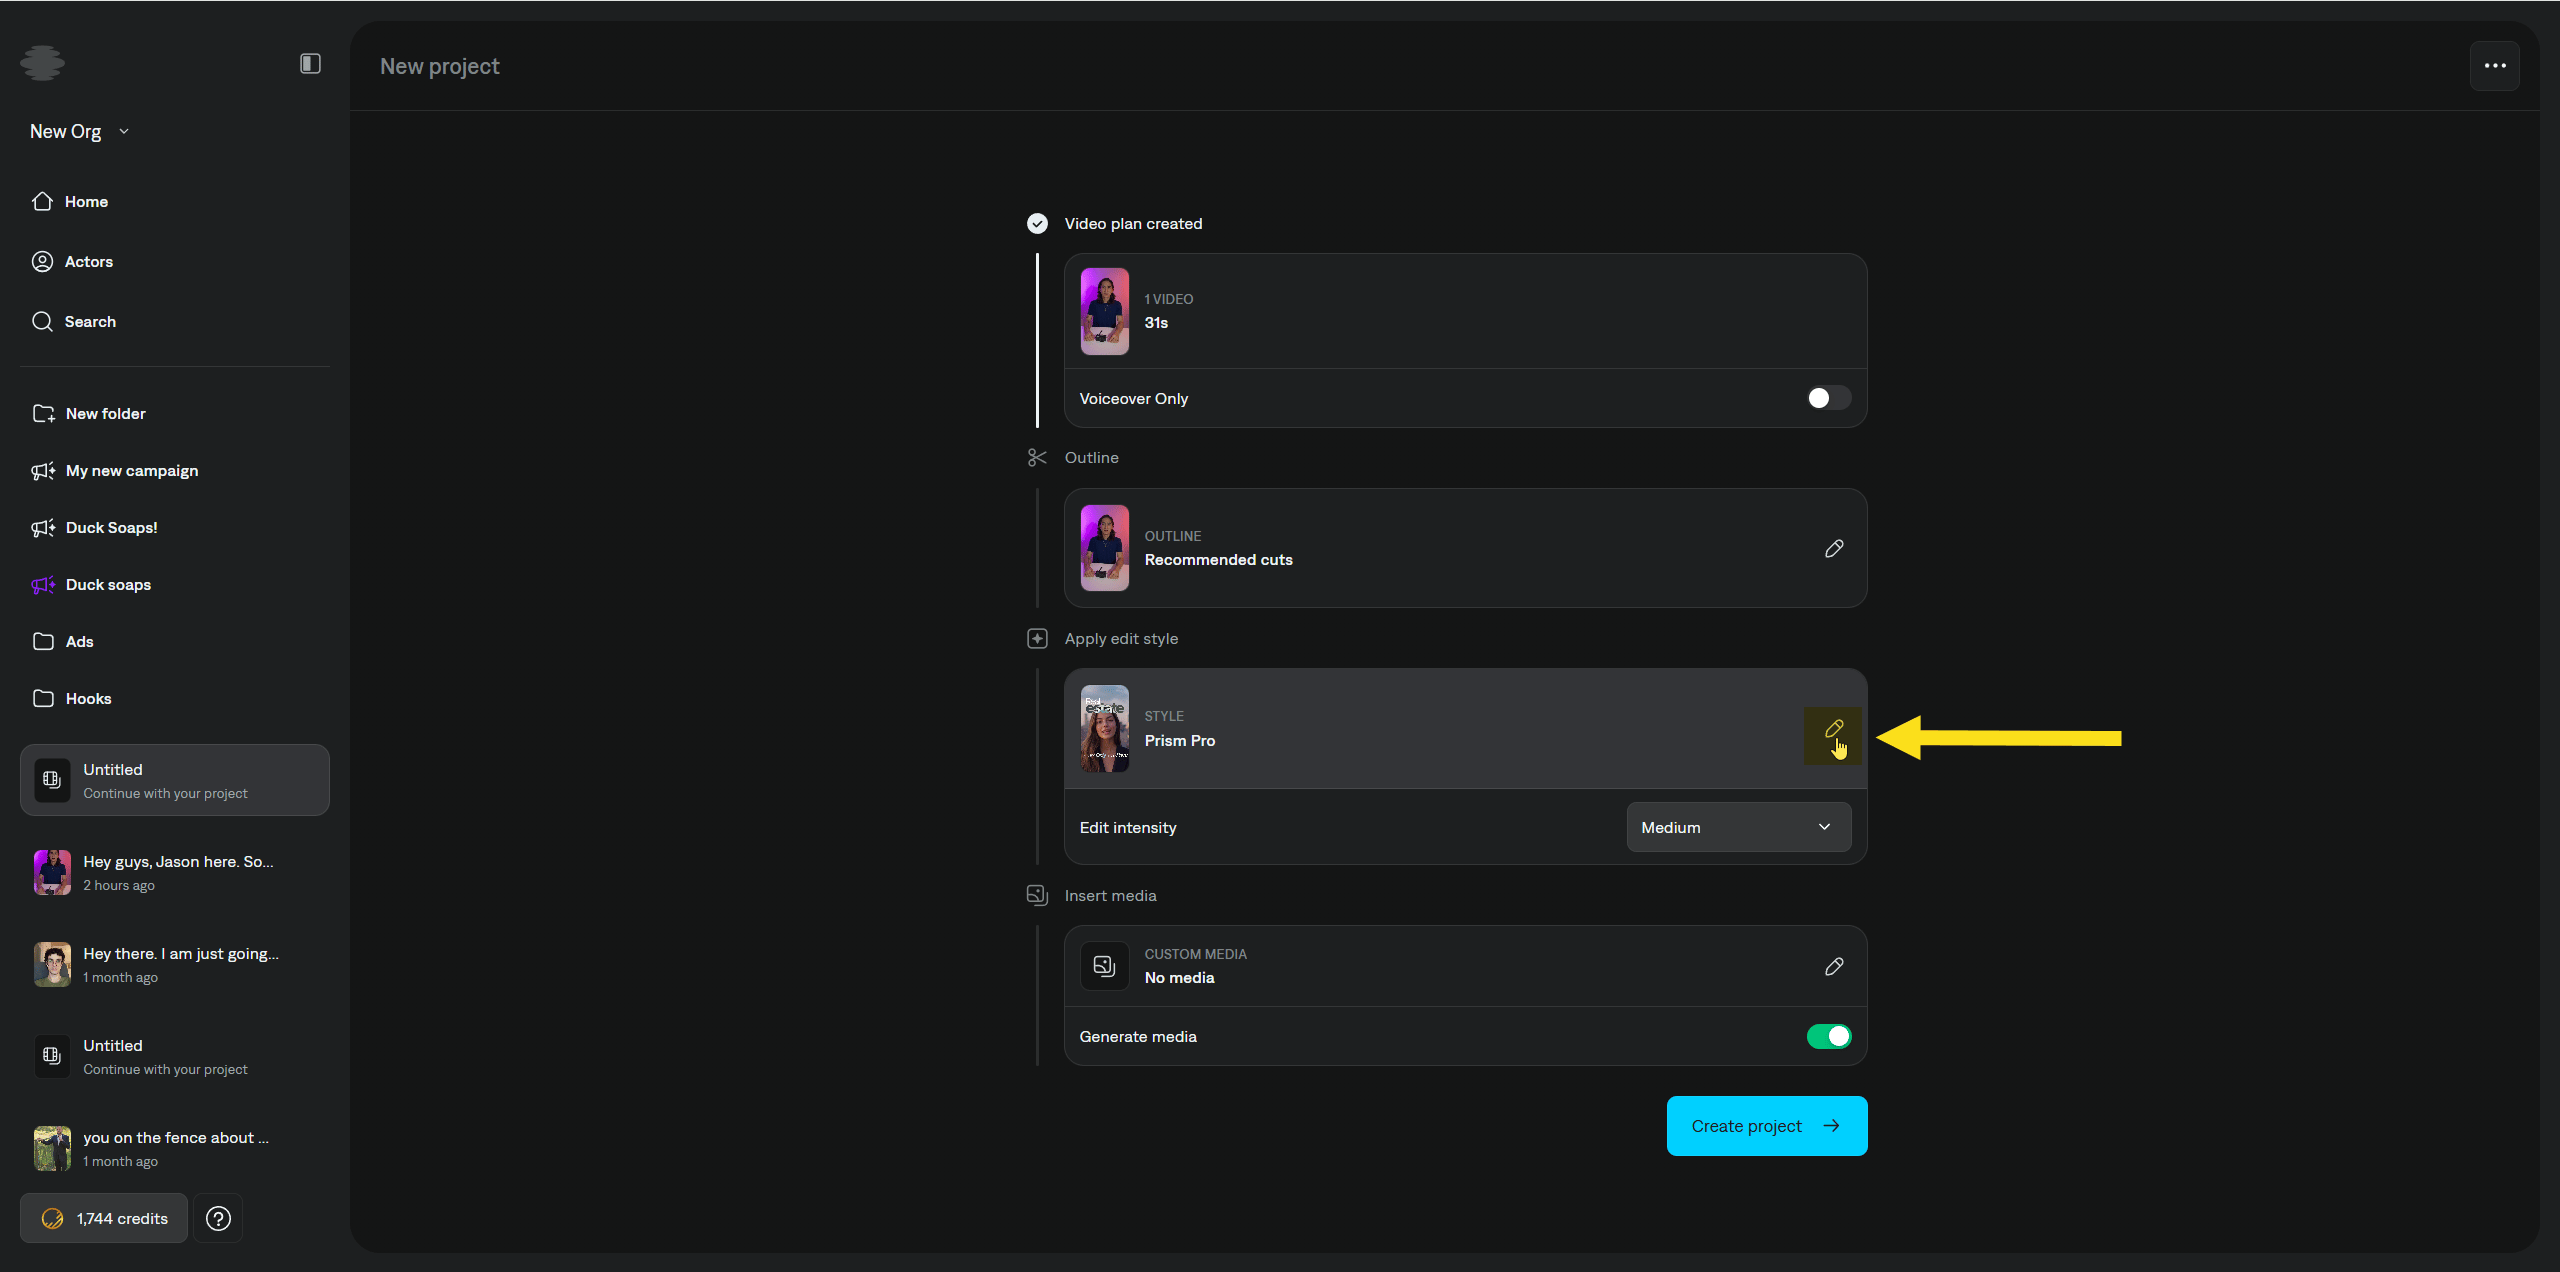Screen dimensions: 2560x1272
Task: Click the Duck Soaps! megaphone icon
Action: point(43,528)
